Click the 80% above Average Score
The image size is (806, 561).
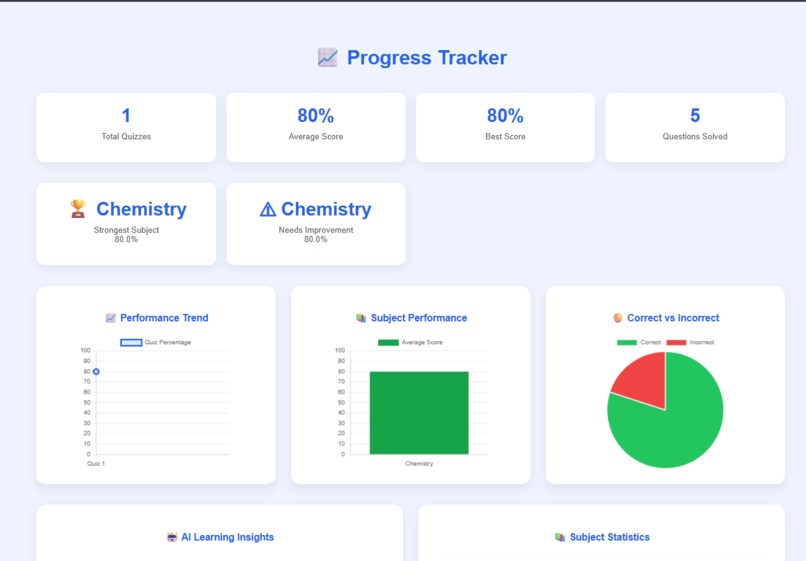pyautogui.click(x=316, y=116)
